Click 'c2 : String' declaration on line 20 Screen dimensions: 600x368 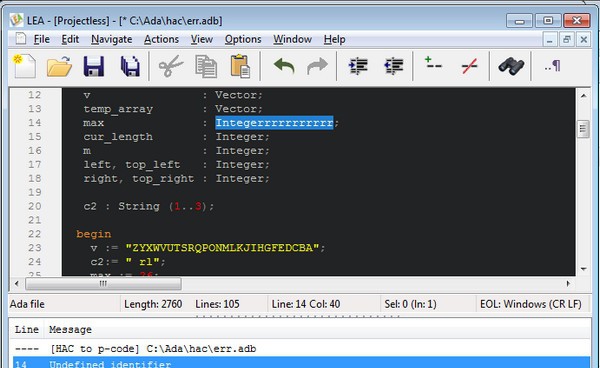(x=121, y=207)
